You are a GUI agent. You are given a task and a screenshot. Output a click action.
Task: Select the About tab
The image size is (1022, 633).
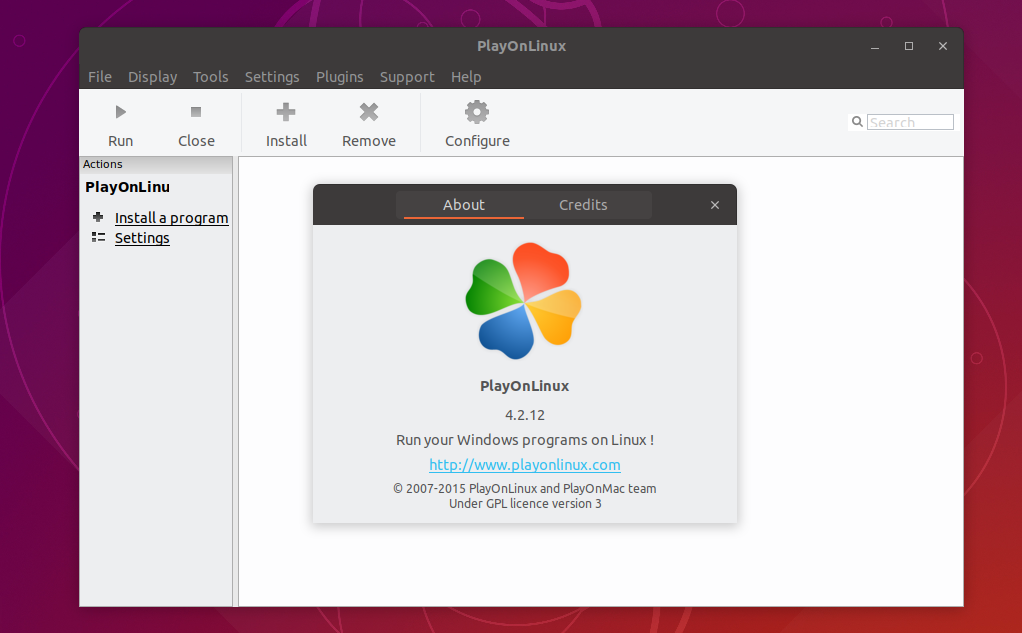click(463, 205)
